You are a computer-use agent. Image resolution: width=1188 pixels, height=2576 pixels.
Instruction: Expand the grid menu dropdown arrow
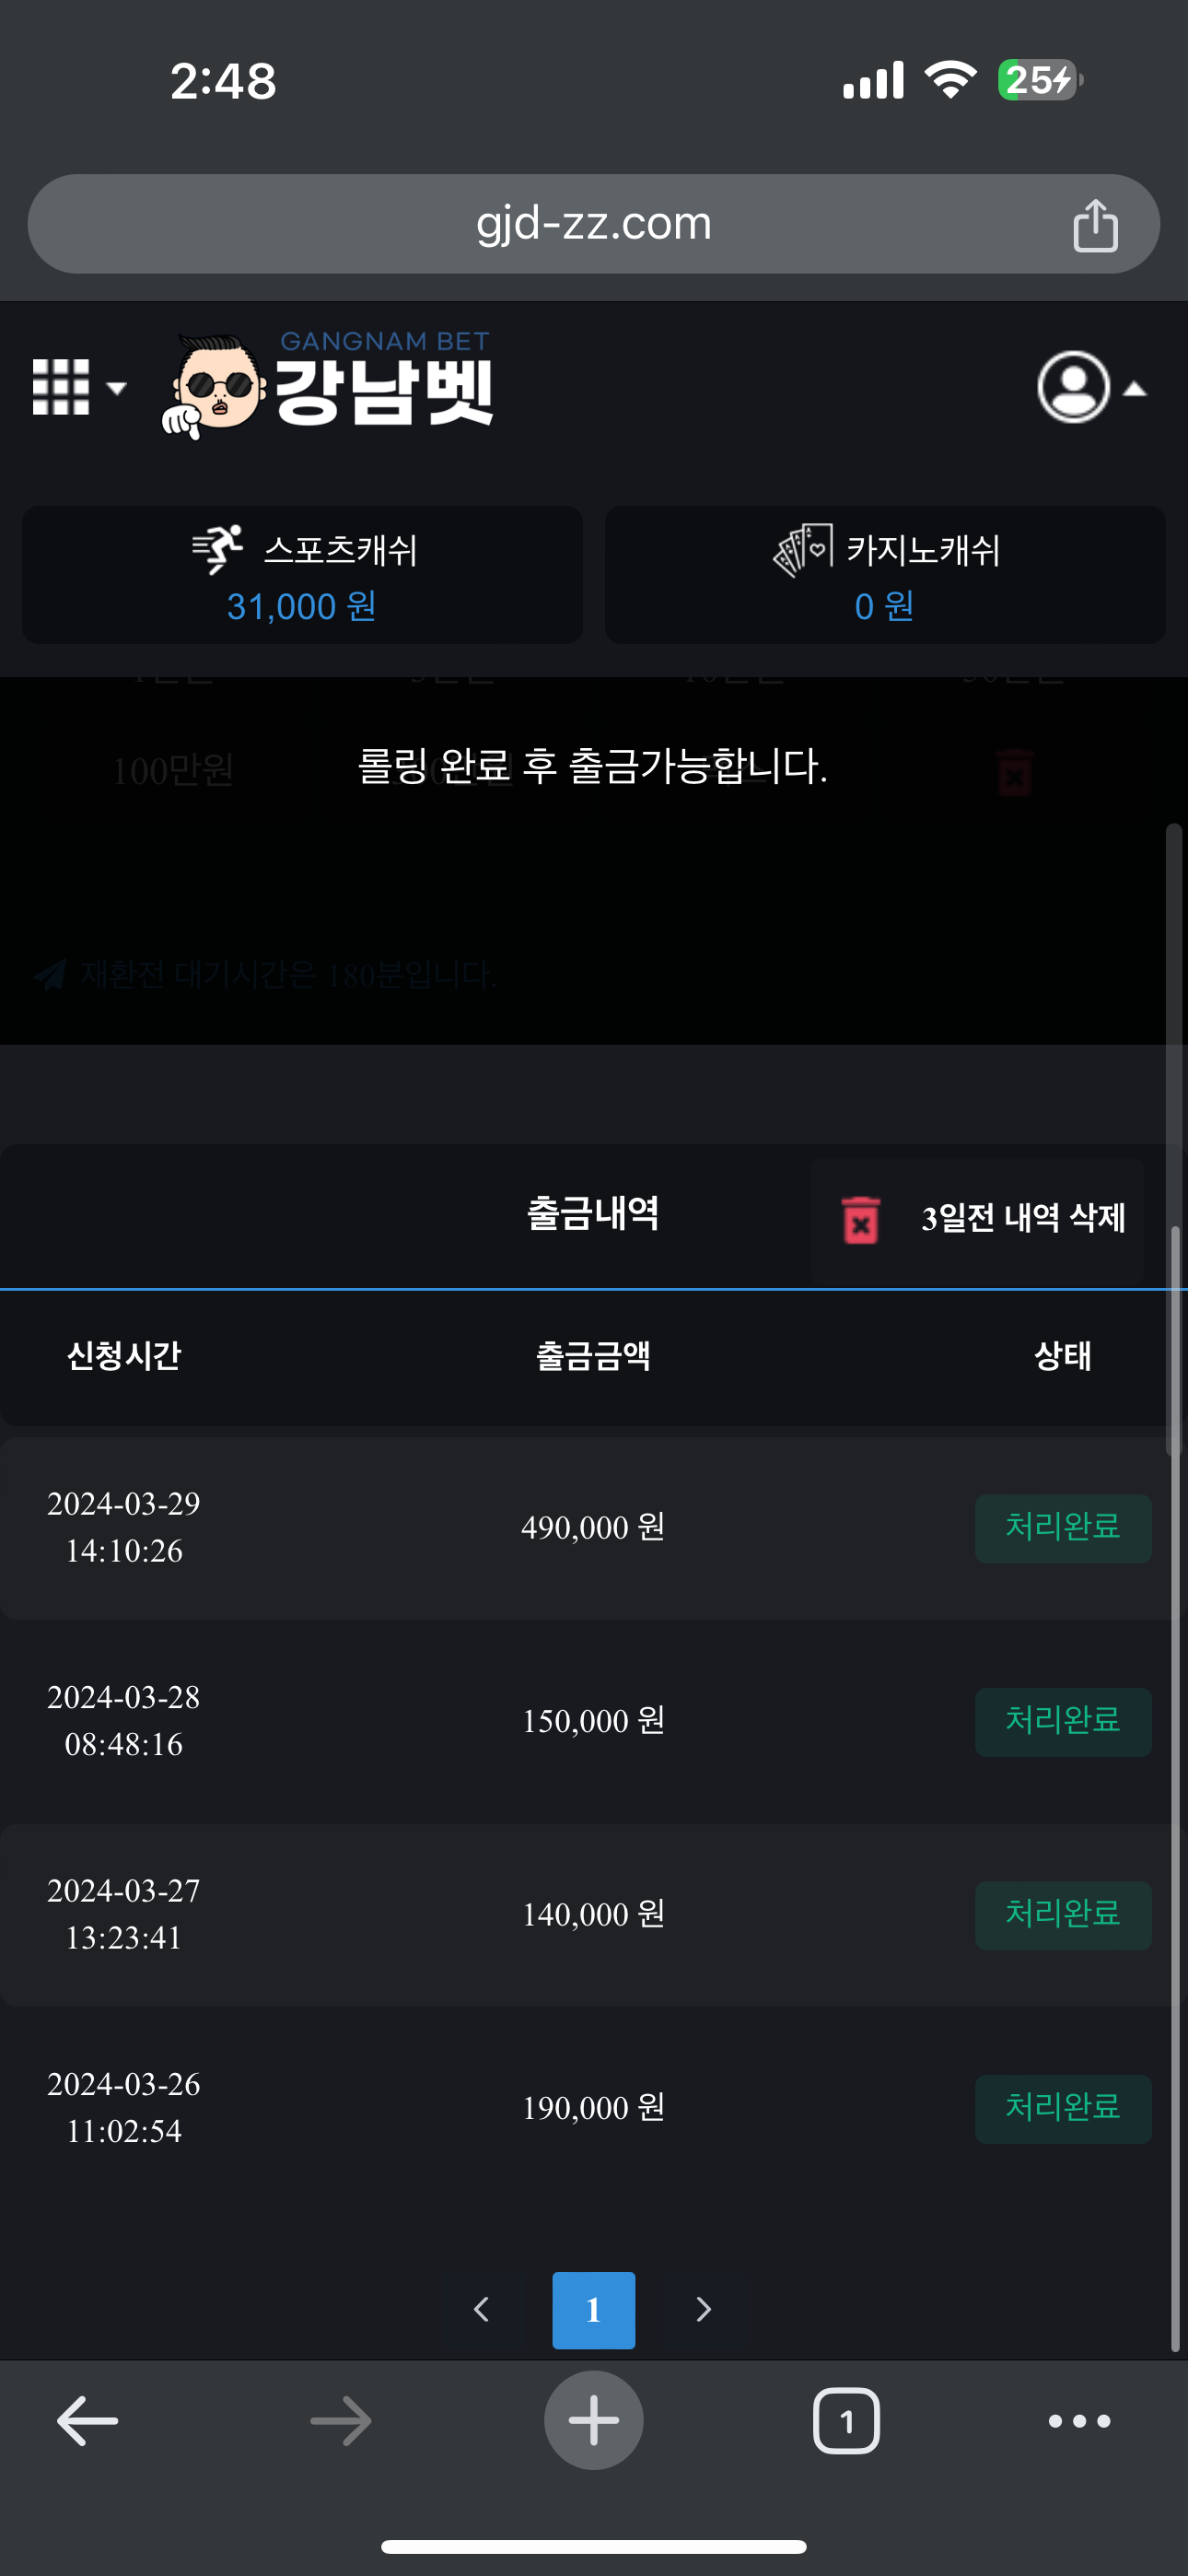(117, 388)
